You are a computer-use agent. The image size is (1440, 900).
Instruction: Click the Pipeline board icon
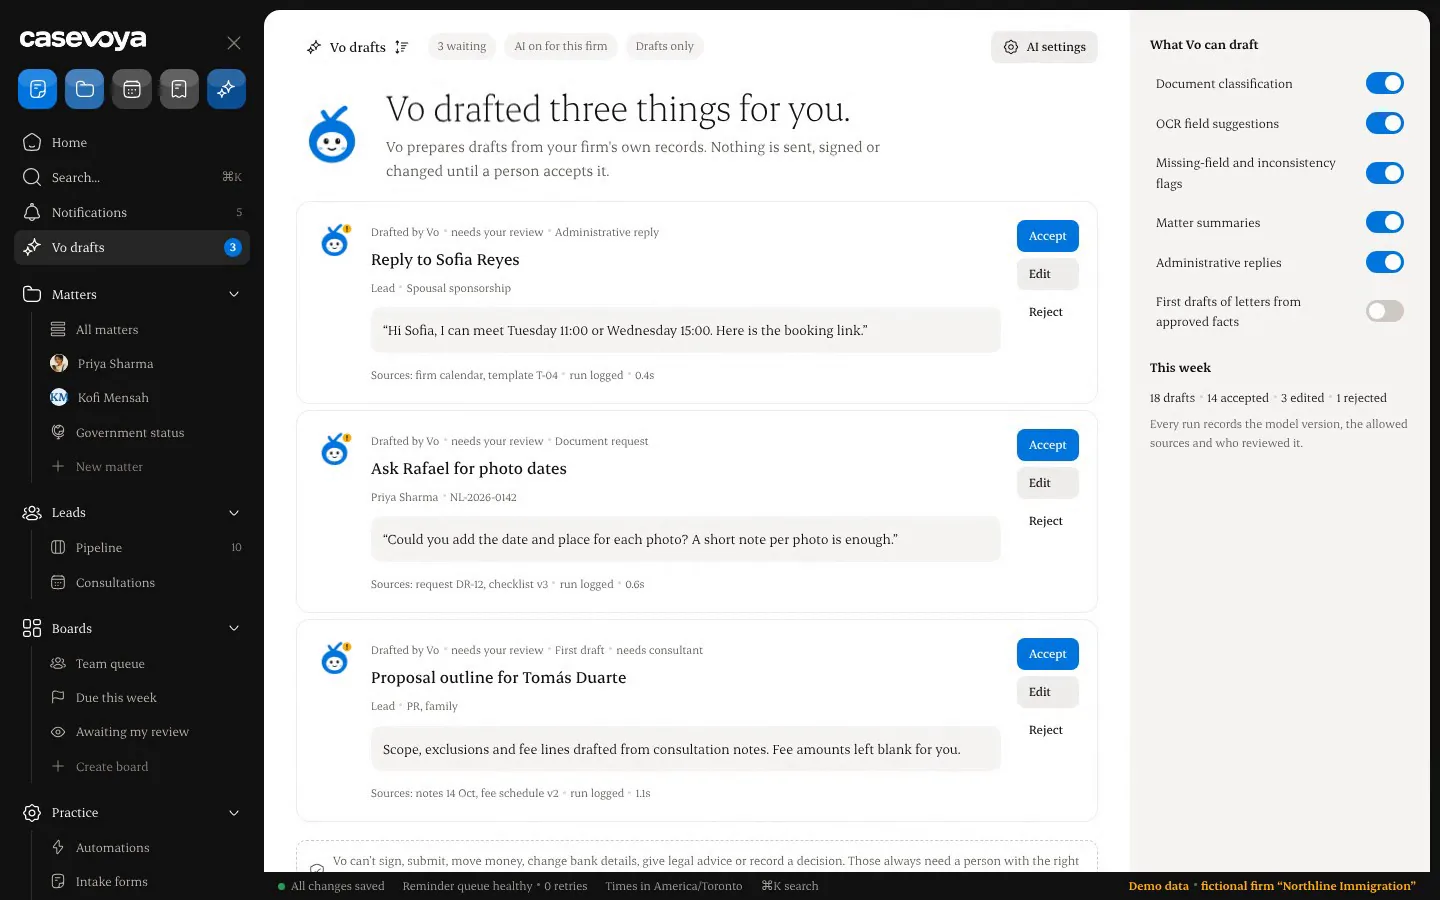[58, 547]
